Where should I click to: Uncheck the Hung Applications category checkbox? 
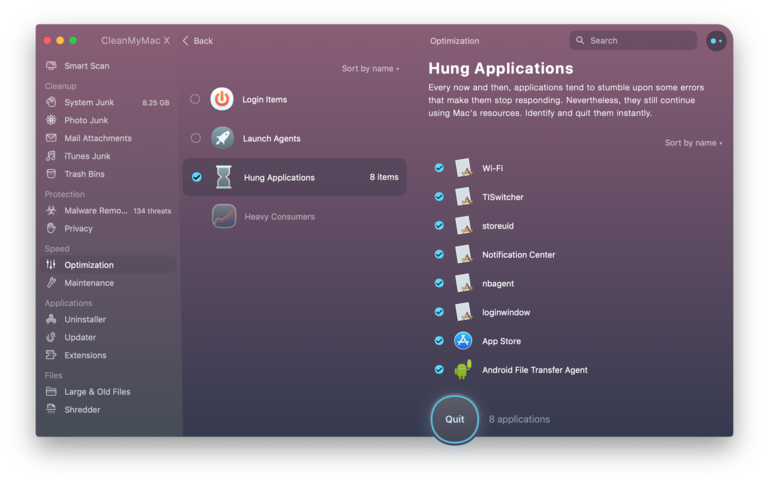tap(197, 177)
